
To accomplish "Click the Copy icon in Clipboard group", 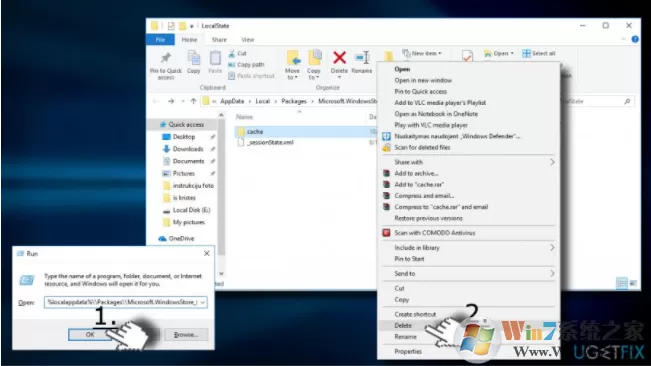I will (193, 58).
